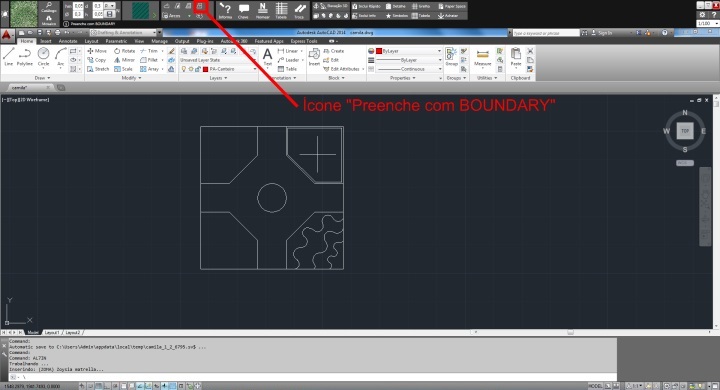Click the Text annotation tool
720x390 pixels.
pyautogui.click(x=267, y=58)
